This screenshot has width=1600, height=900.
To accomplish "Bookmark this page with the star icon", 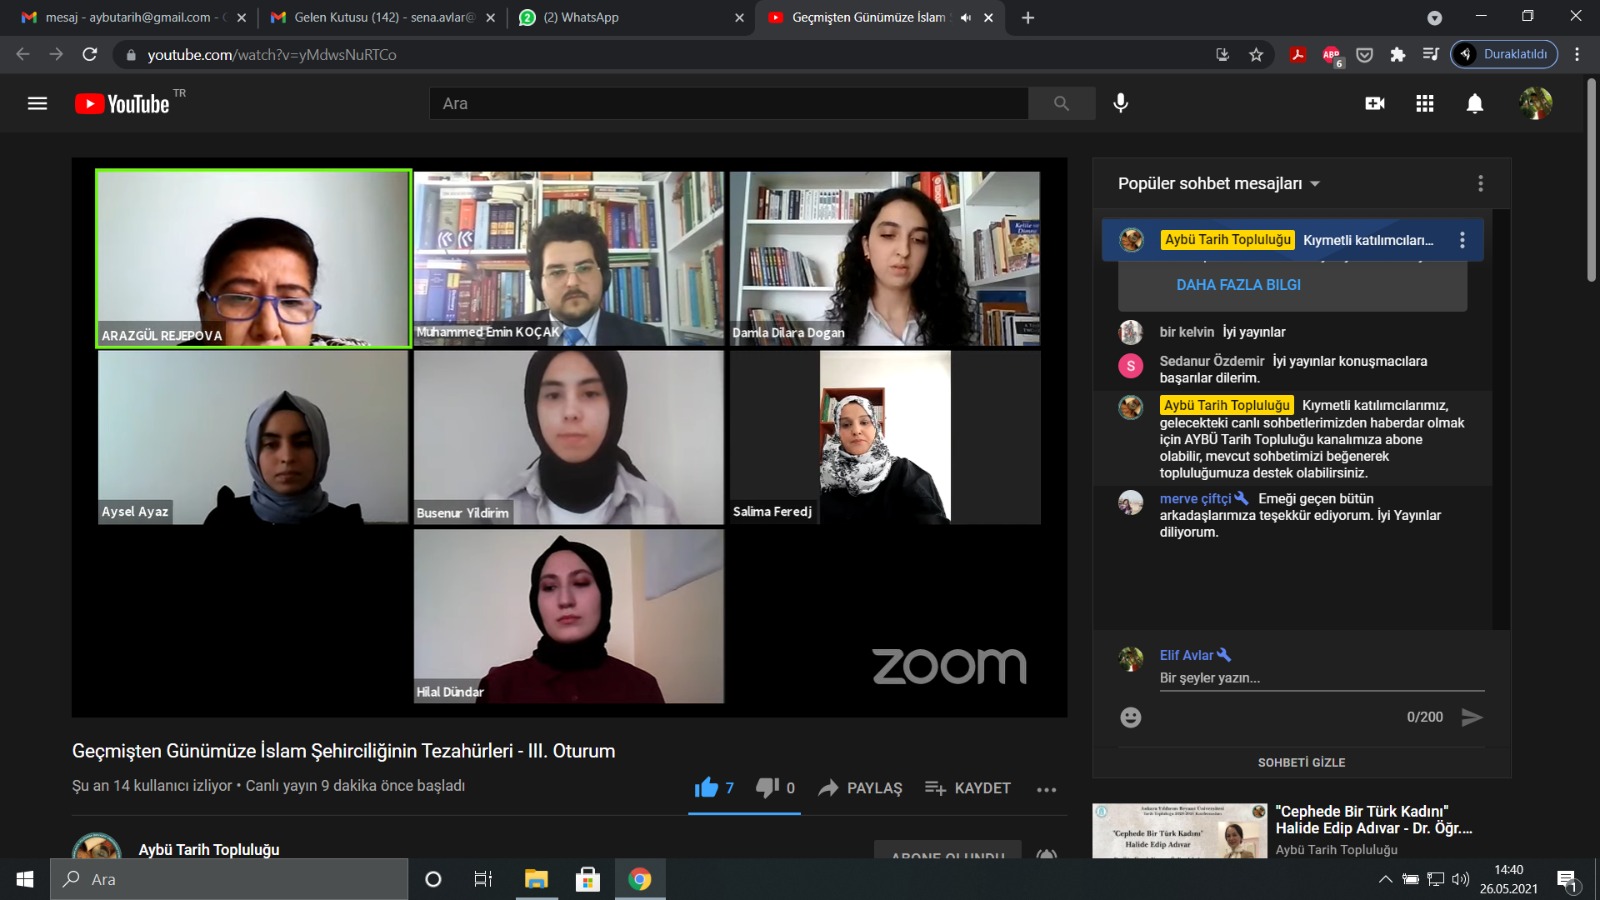I will (1257, 55).
